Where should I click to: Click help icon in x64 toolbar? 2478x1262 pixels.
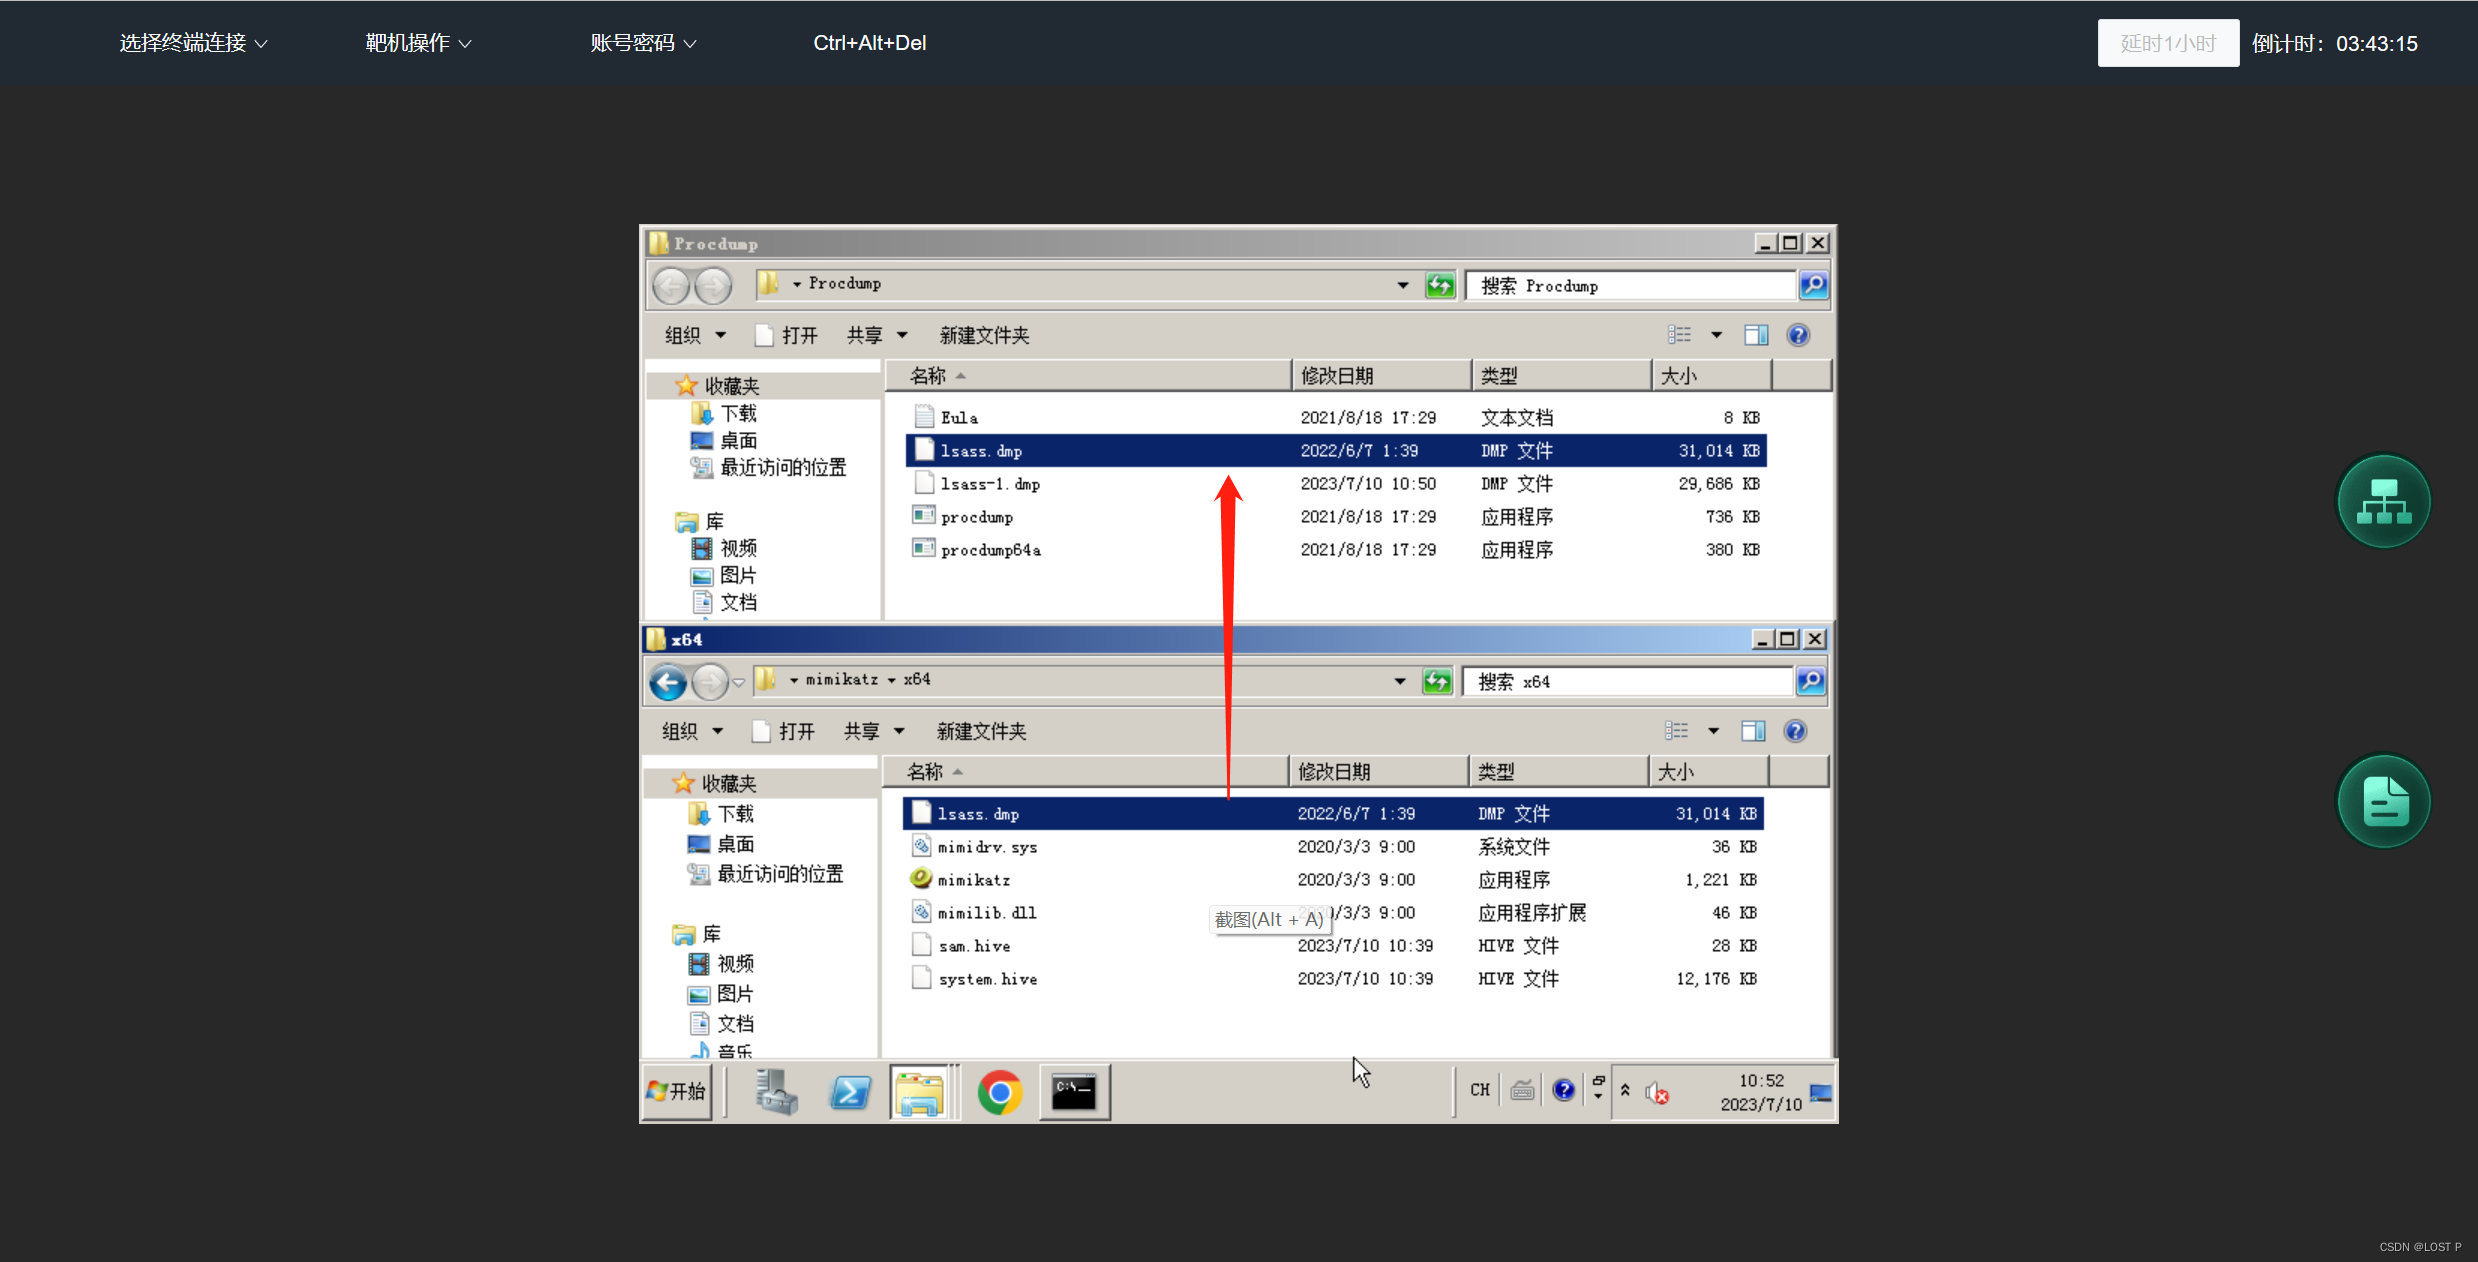point(1795,731)
